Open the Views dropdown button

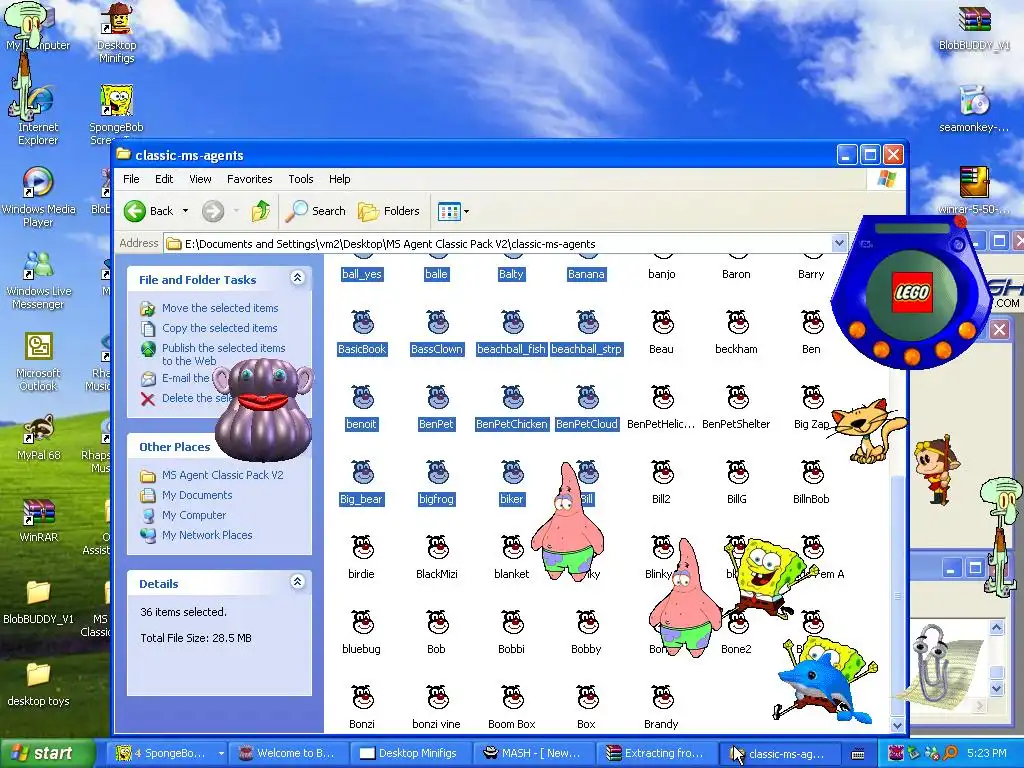coord(453,211)
